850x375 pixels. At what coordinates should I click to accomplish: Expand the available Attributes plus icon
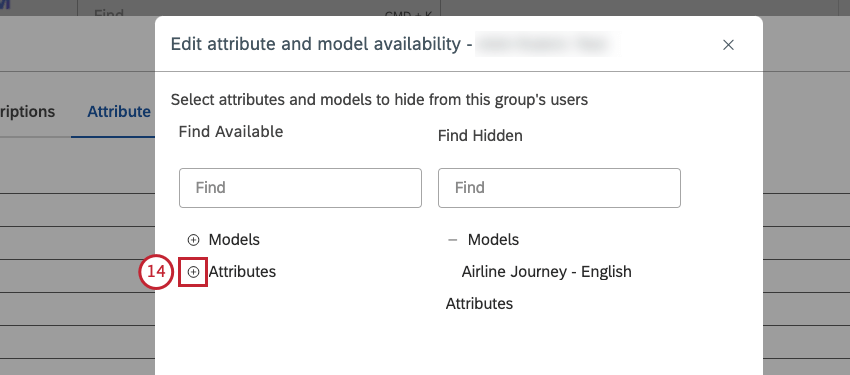[x=193, y=272]
